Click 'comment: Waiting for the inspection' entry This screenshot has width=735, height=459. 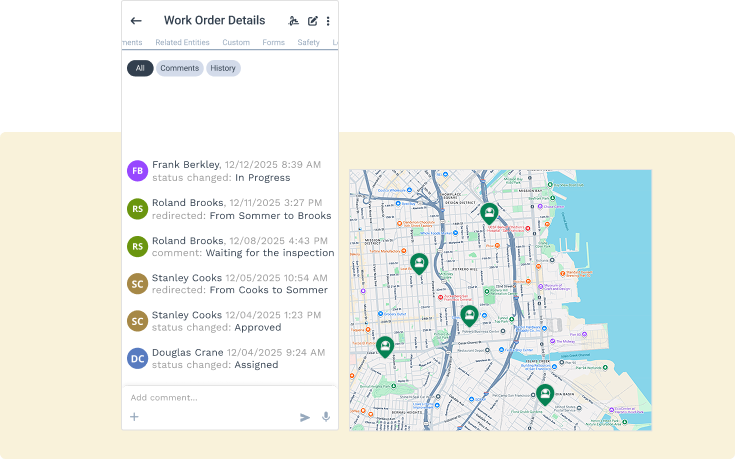tap(243, 253)
